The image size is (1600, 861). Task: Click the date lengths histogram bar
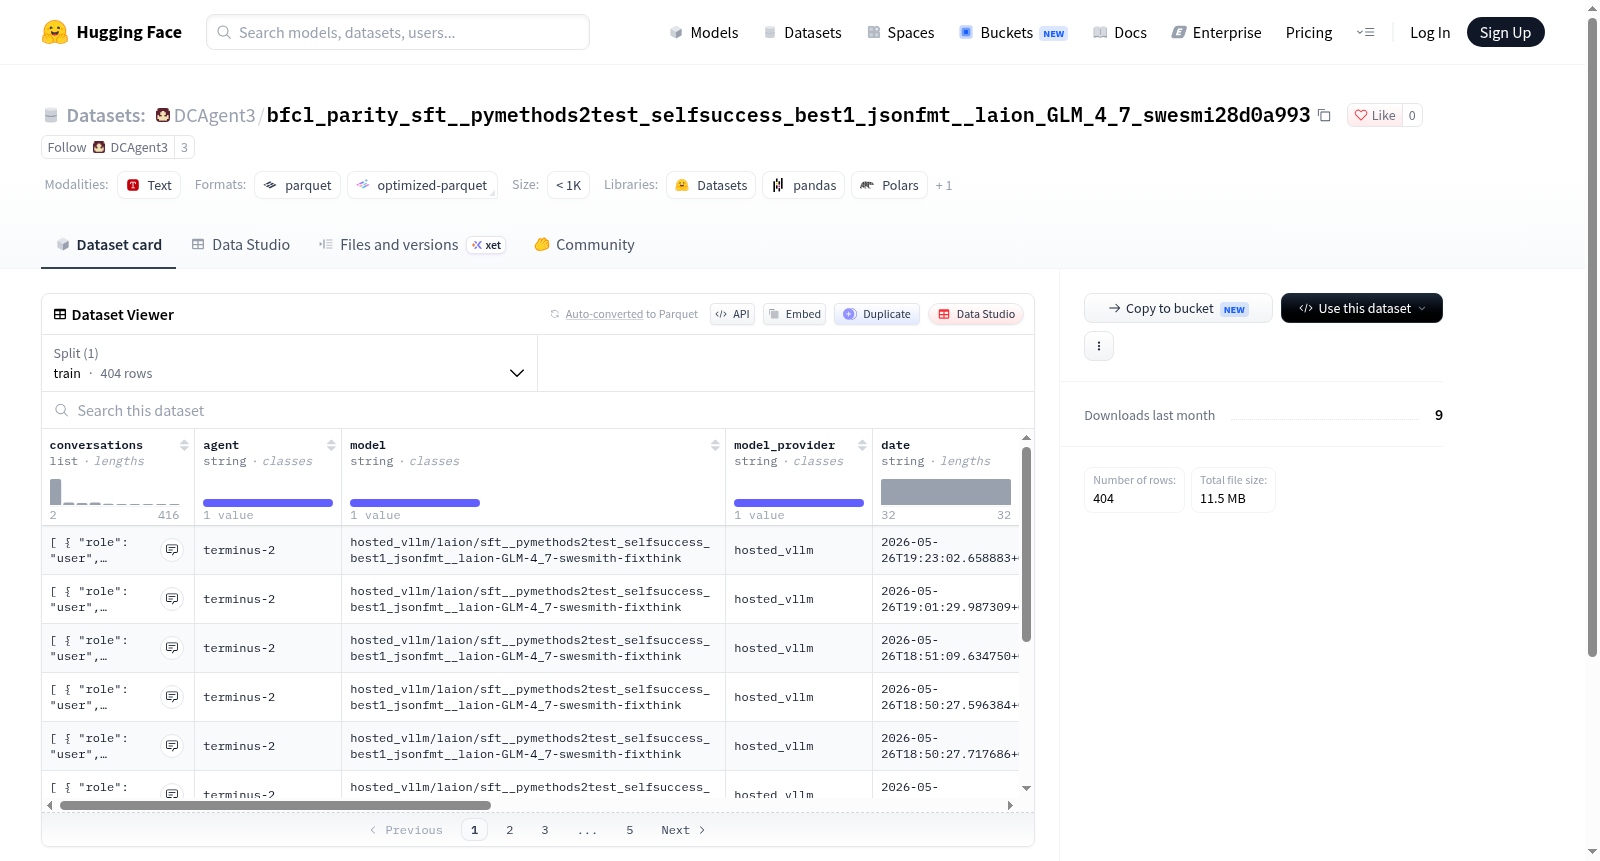click(x=946, y=492)
